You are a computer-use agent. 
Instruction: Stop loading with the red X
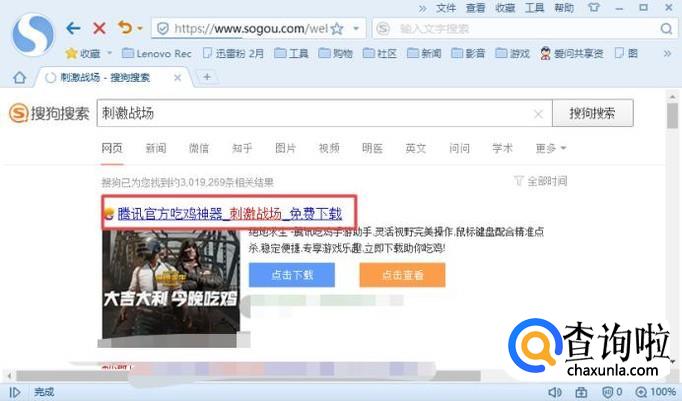[x=99, y=29]
